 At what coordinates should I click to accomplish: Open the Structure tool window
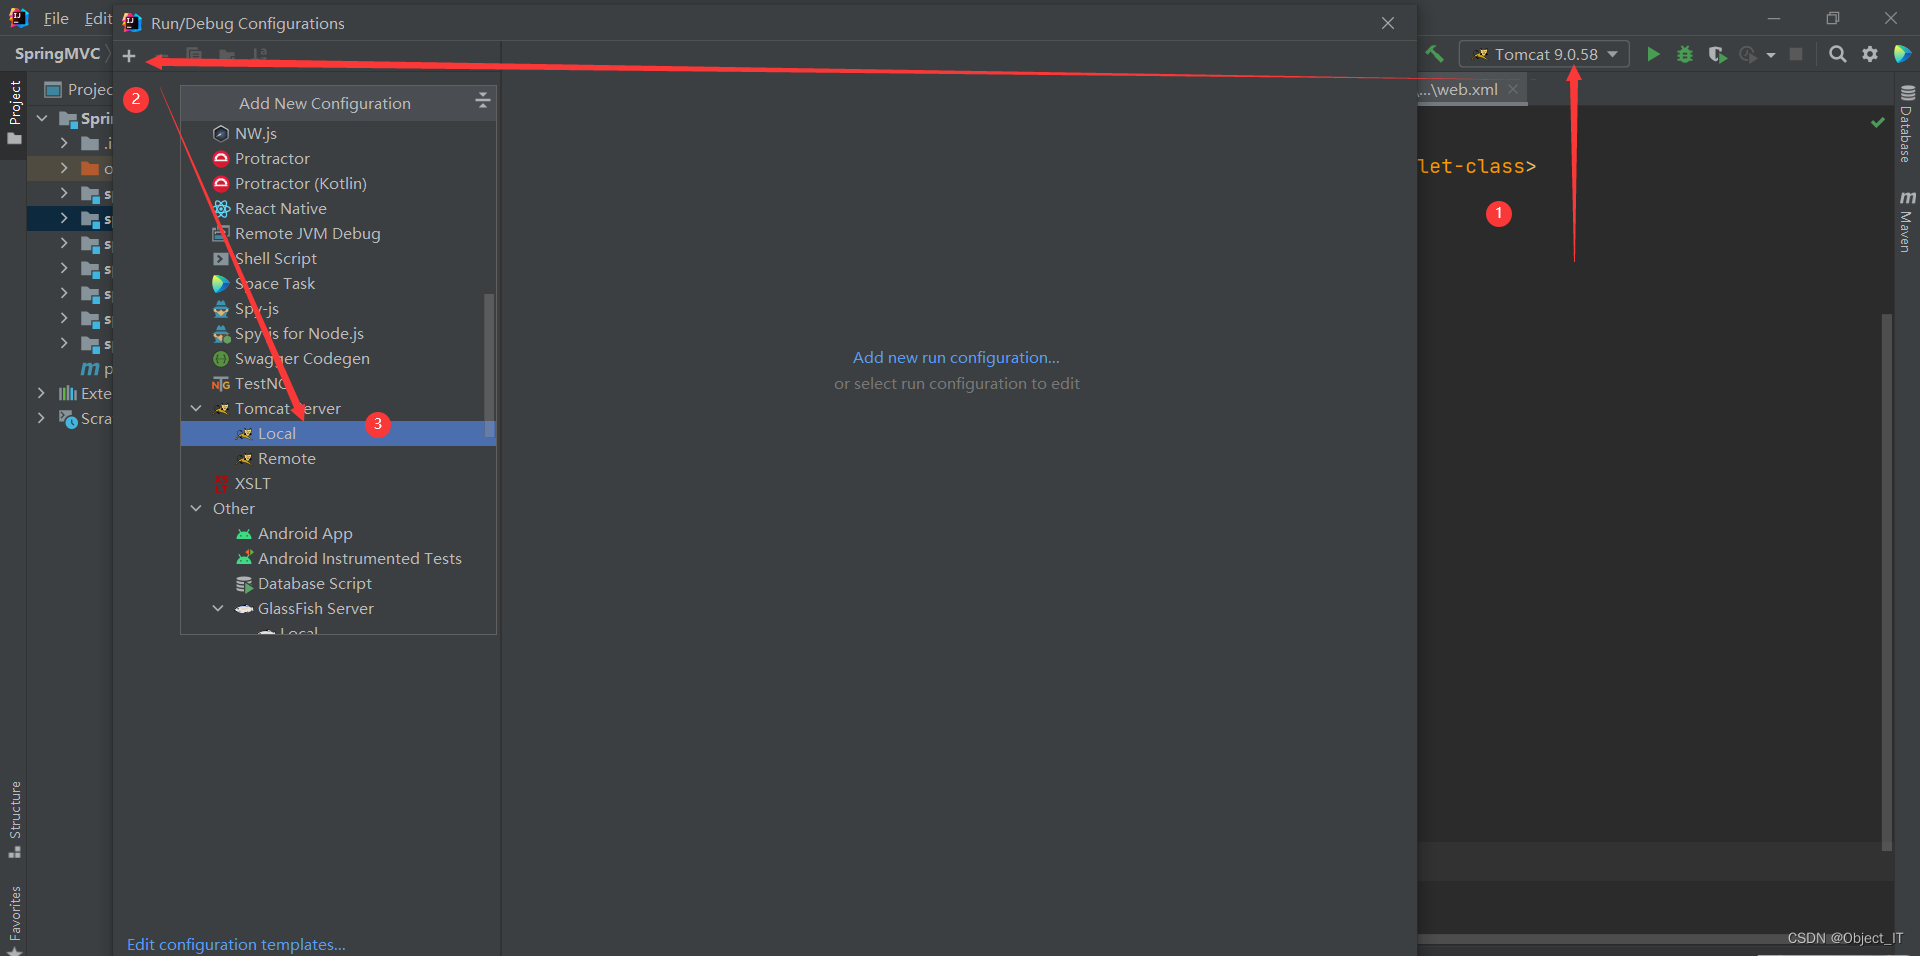(14, 819)
